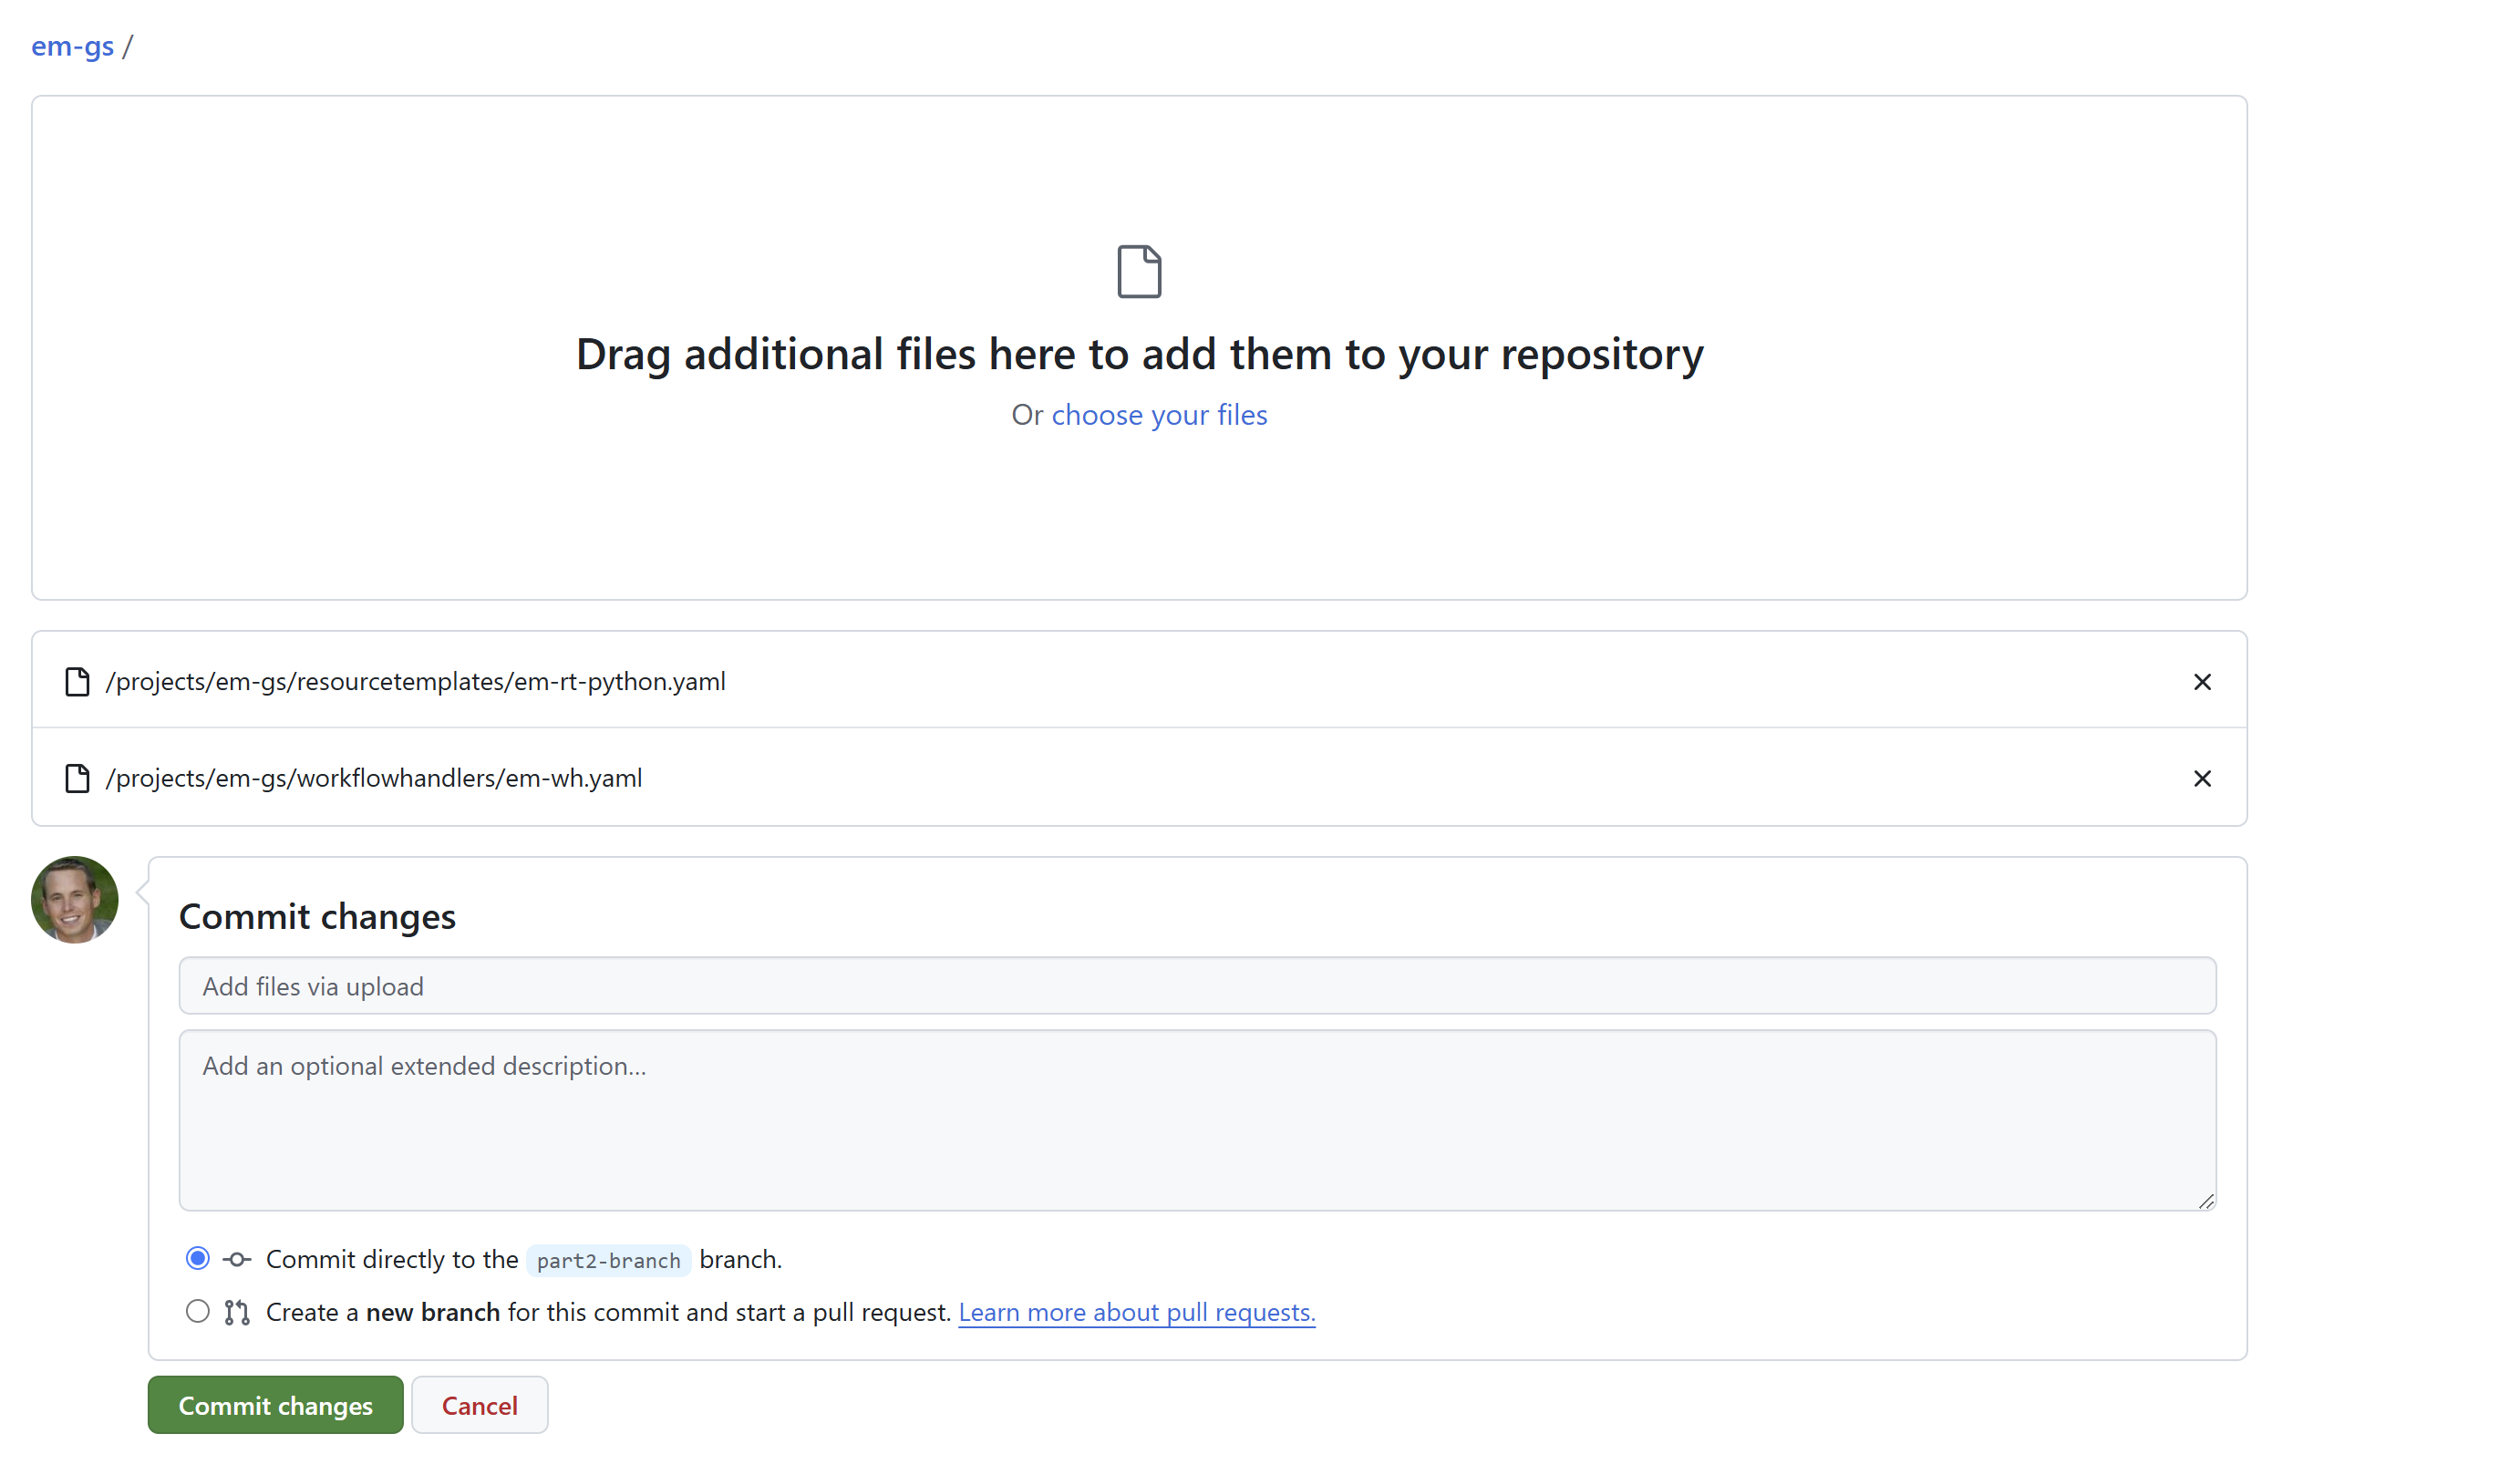The width and height of the screenshot is (2520, 1475).
Task: Click file icon beside em-rt-python.yaml
Action: point(77,682)
